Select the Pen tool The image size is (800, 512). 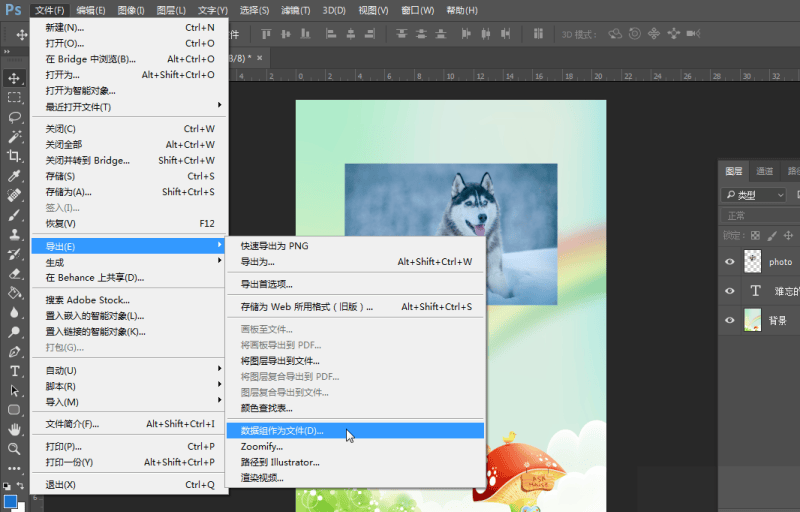pos(14,352)
